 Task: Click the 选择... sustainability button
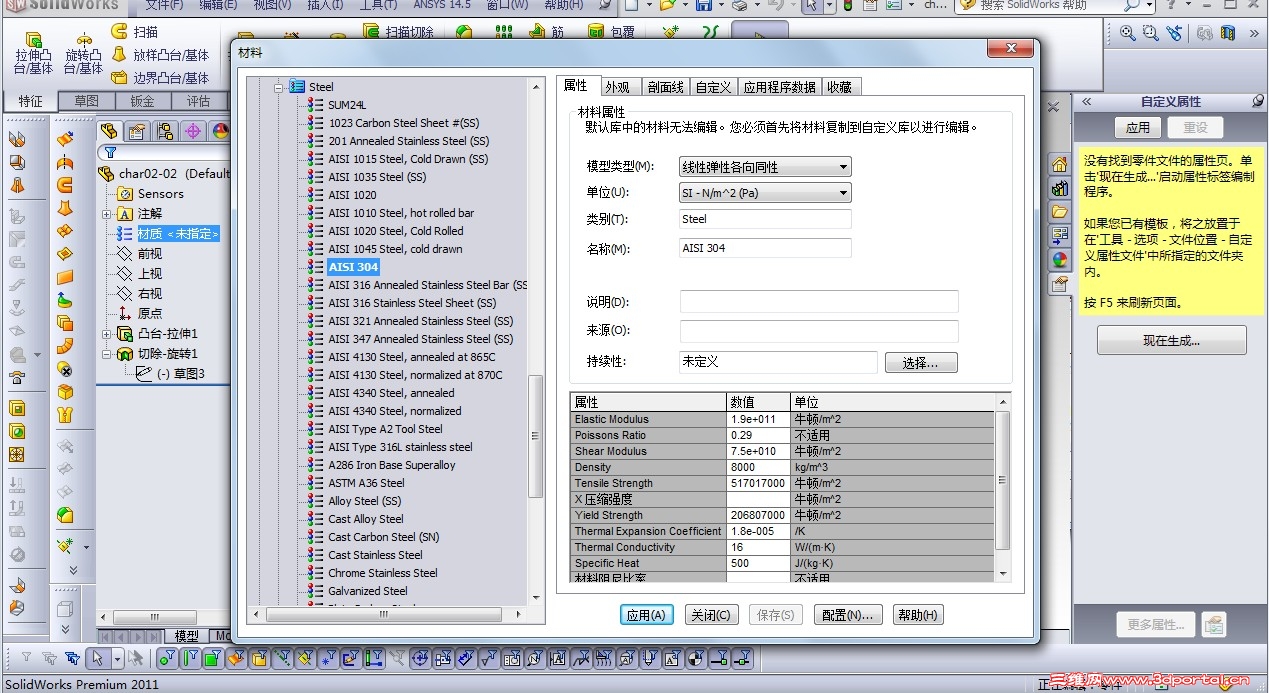(921, 362)
